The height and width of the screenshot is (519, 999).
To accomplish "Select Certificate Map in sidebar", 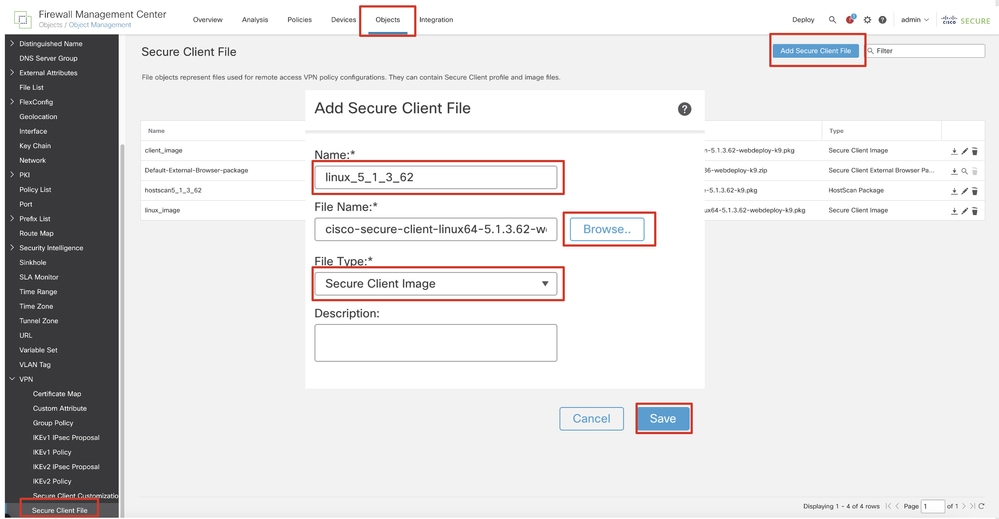I will tap(57, 394).
